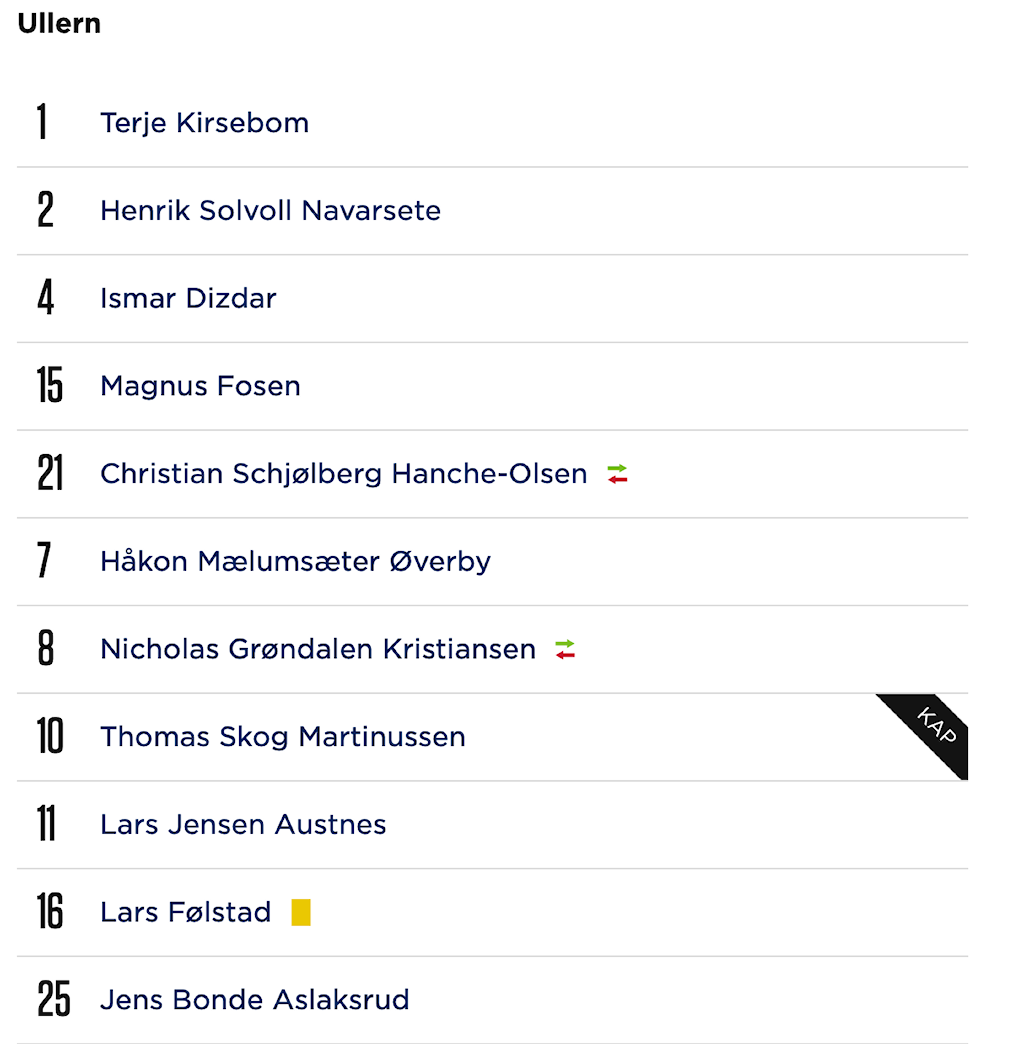1024x1044 pixels.
Task: Click the Ullern team heading
Action: [59, 23]
